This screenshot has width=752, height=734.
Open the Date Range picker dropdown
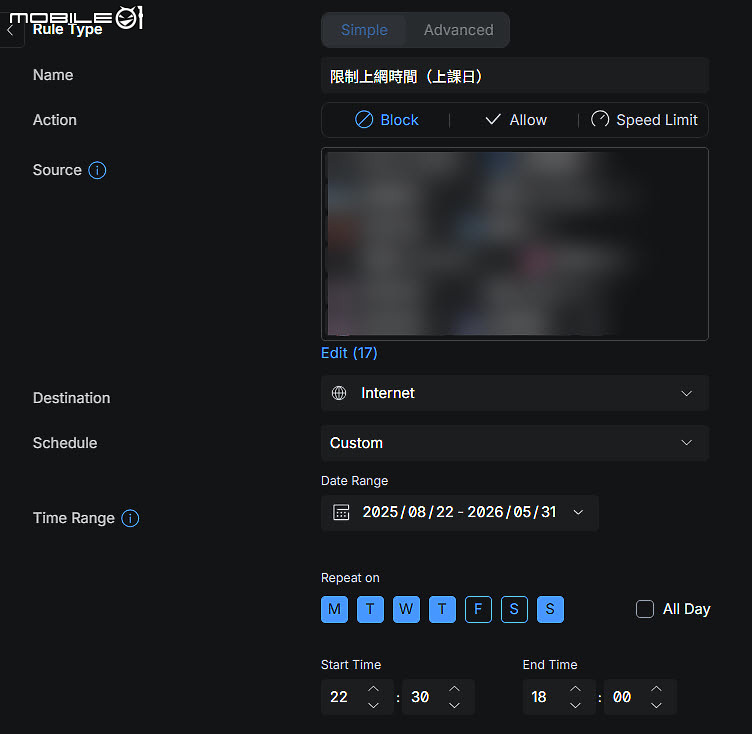coord(459,512)
